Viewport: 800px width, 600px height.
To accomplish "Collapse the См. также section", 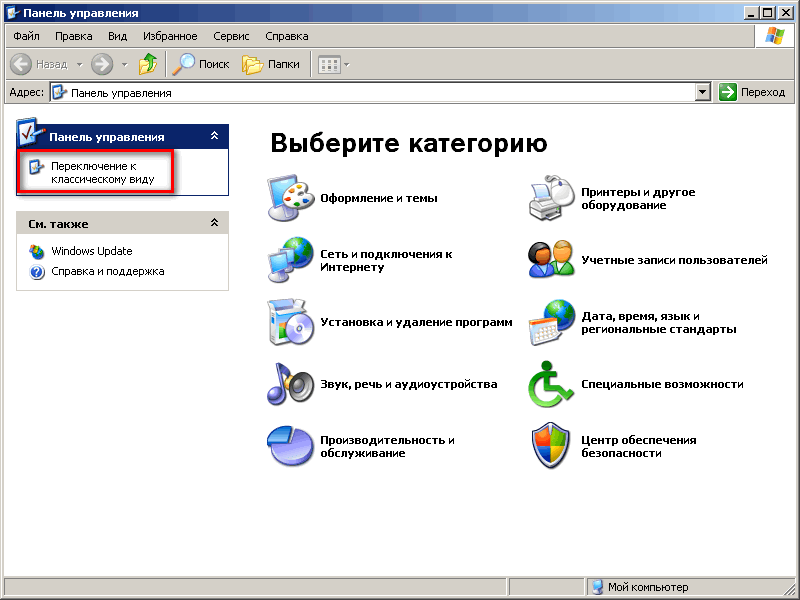I will [214, 223].
